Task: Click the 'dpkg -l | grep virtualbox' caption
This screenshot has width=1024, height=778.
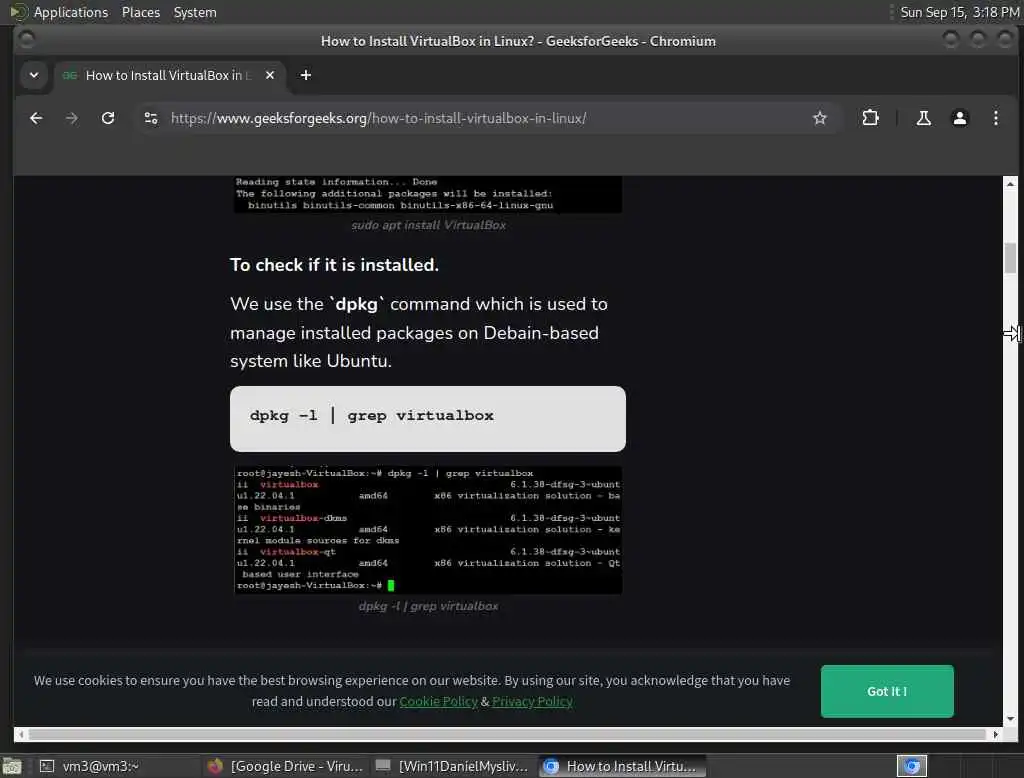Action: click(428, 606)
